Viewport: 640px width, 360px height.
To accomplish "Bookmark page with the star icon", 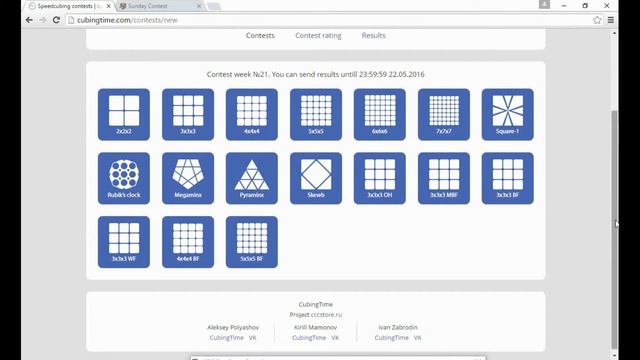I will point(597,20).
